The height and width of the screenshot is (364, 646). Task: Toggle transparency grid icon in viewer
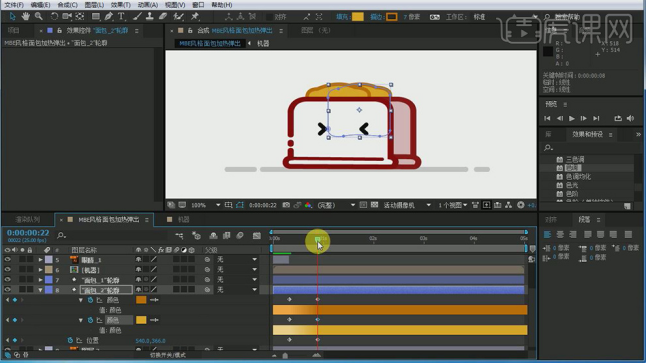tap(374, 205)
